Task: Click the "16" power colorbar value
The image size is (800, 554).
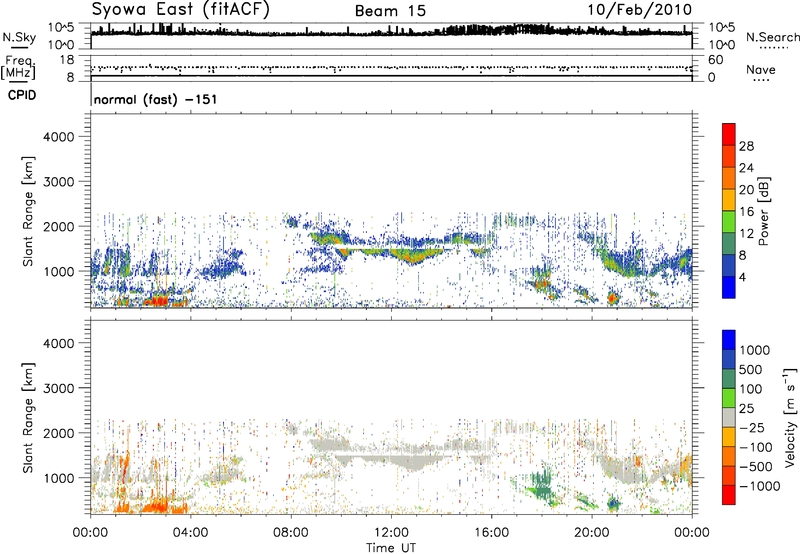Action: [746, 212]
